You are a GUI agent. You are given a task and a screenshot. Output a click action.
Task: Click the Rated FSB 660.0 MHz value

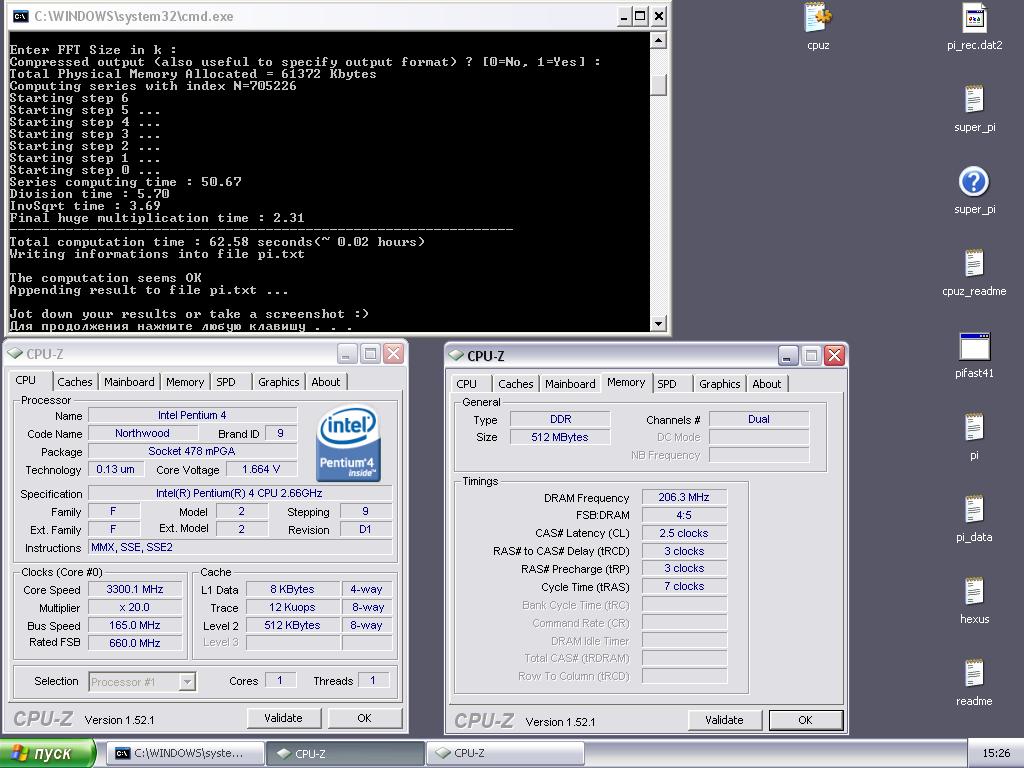coord(135,643)
